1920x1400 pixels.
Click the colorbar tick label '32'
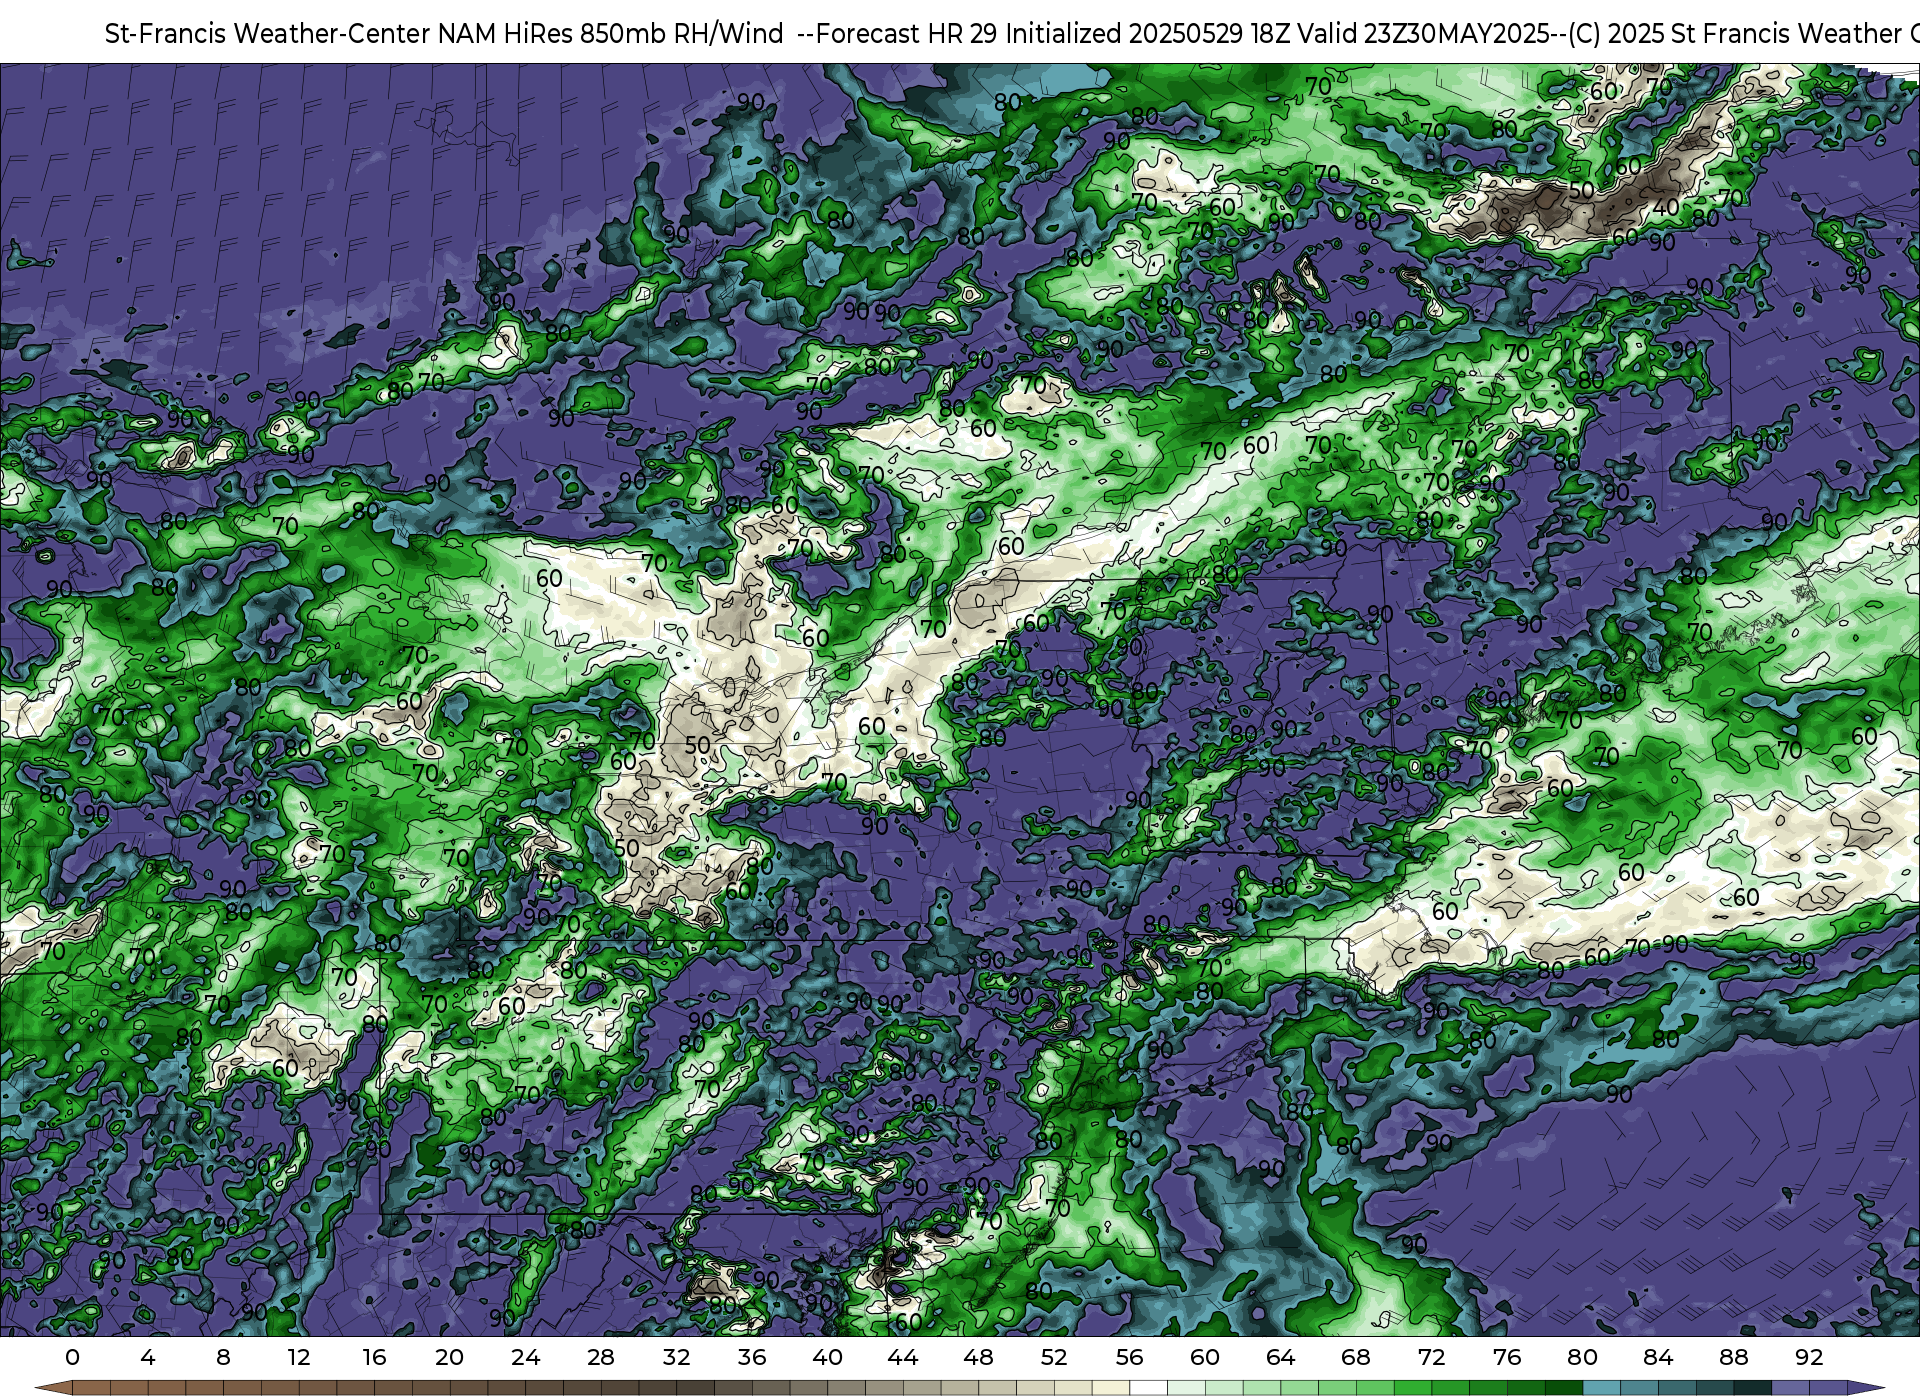(x=676, y=1357)
